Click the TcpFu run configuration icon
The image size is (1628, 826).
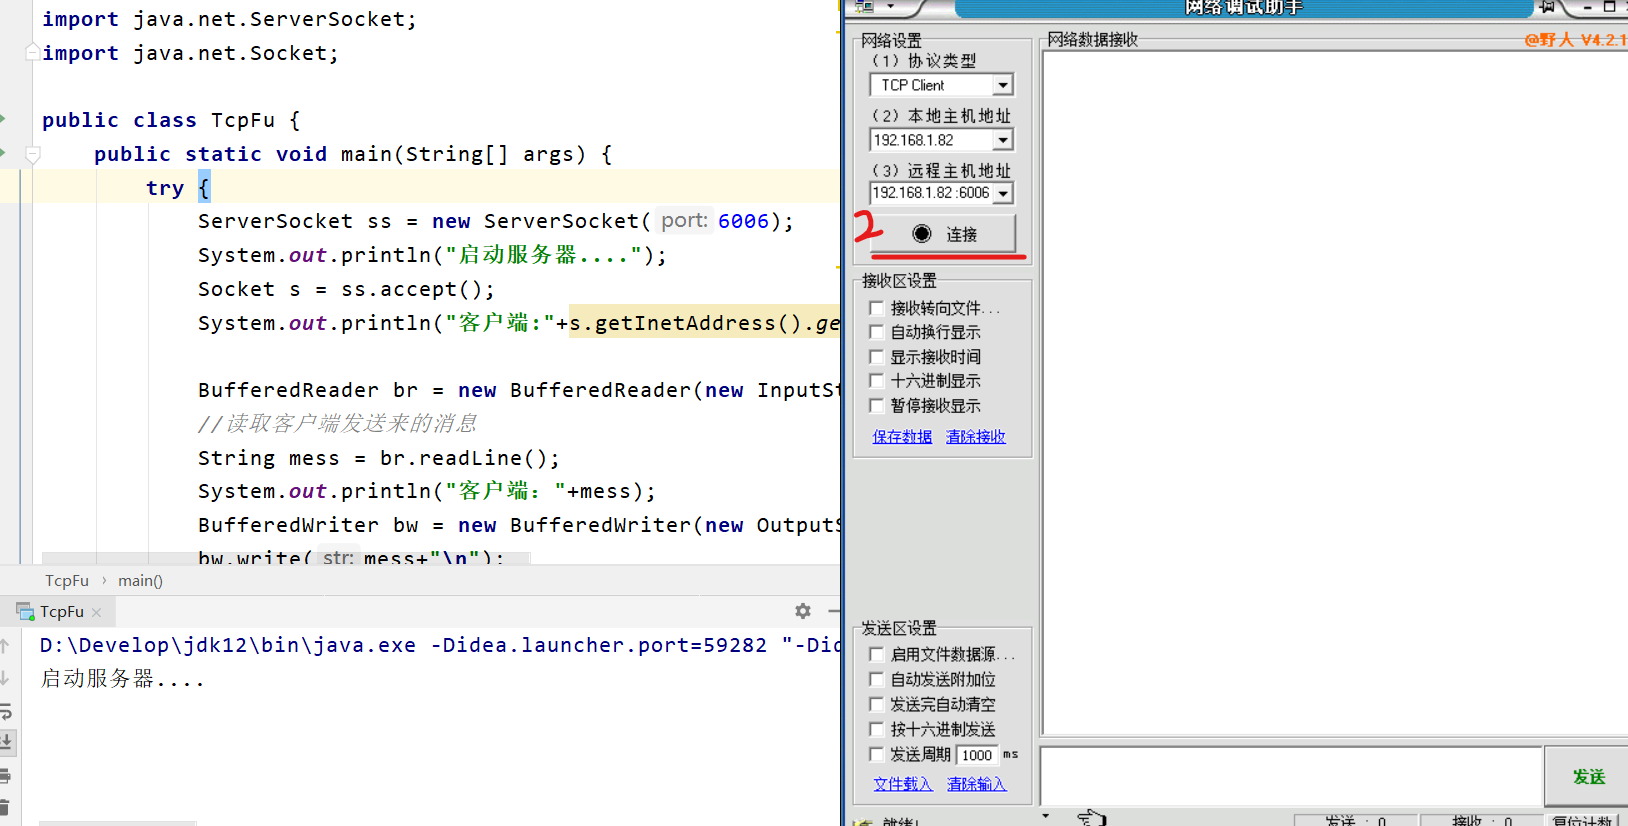(25, 611)
